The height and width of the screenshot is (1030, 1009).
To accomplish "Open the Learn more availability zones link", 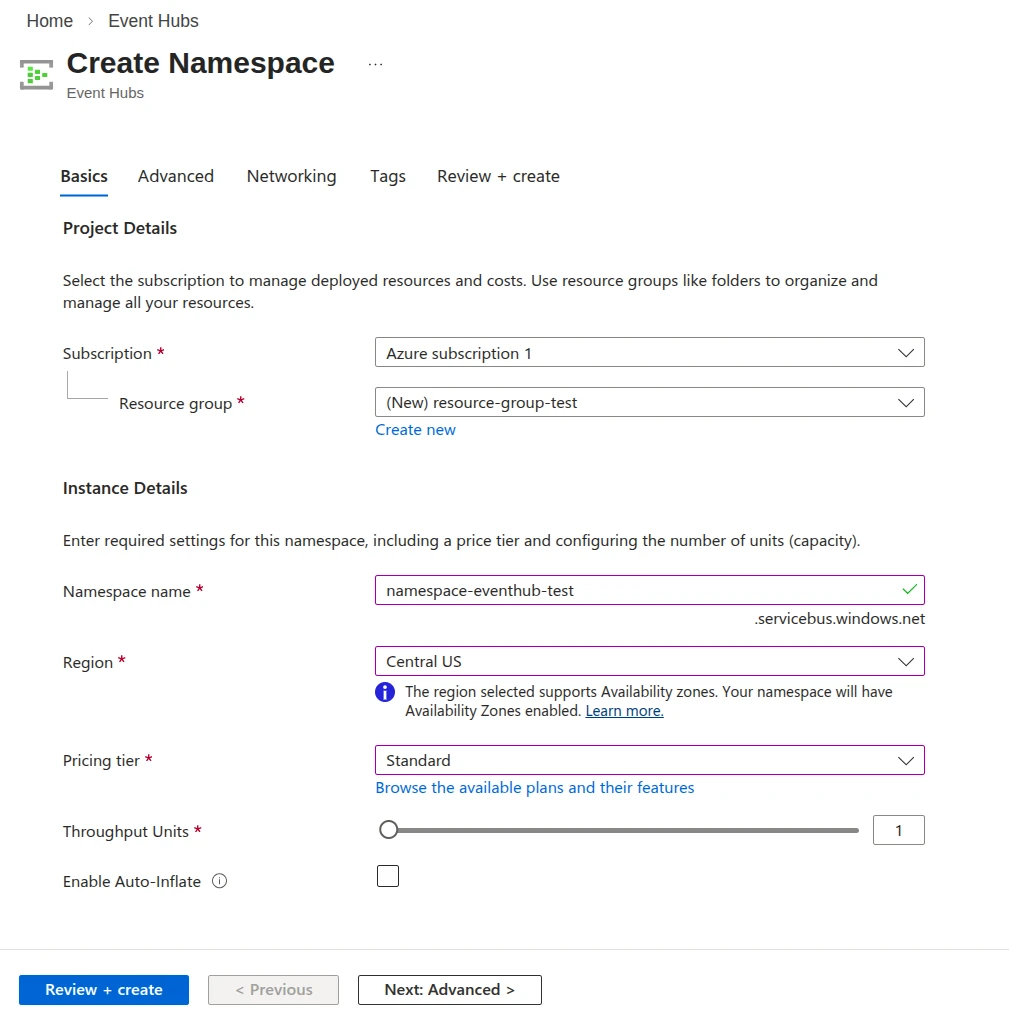I will coord(624,711).
